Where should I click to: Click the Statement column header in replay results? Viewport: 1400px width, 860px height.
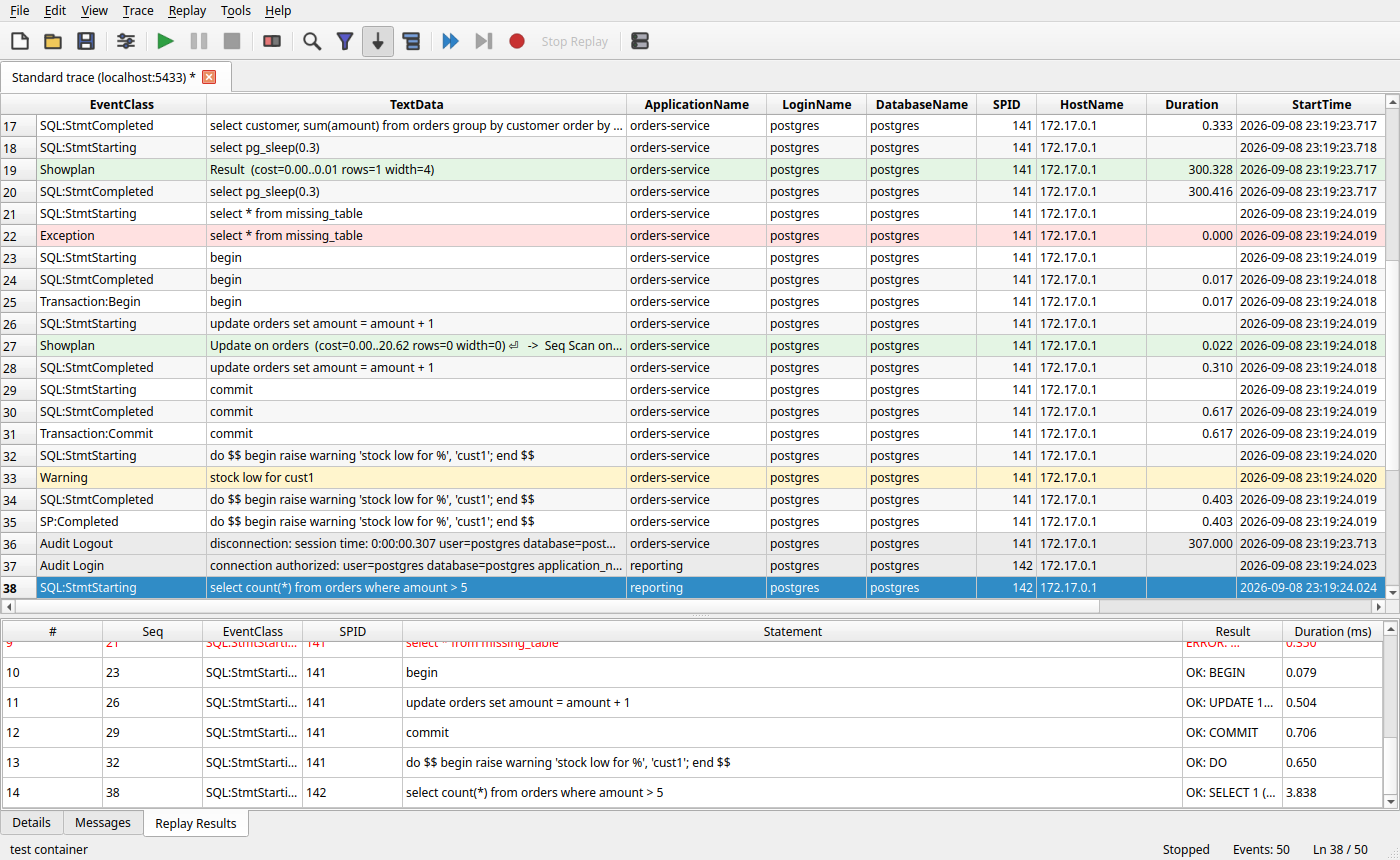(792, 631)
